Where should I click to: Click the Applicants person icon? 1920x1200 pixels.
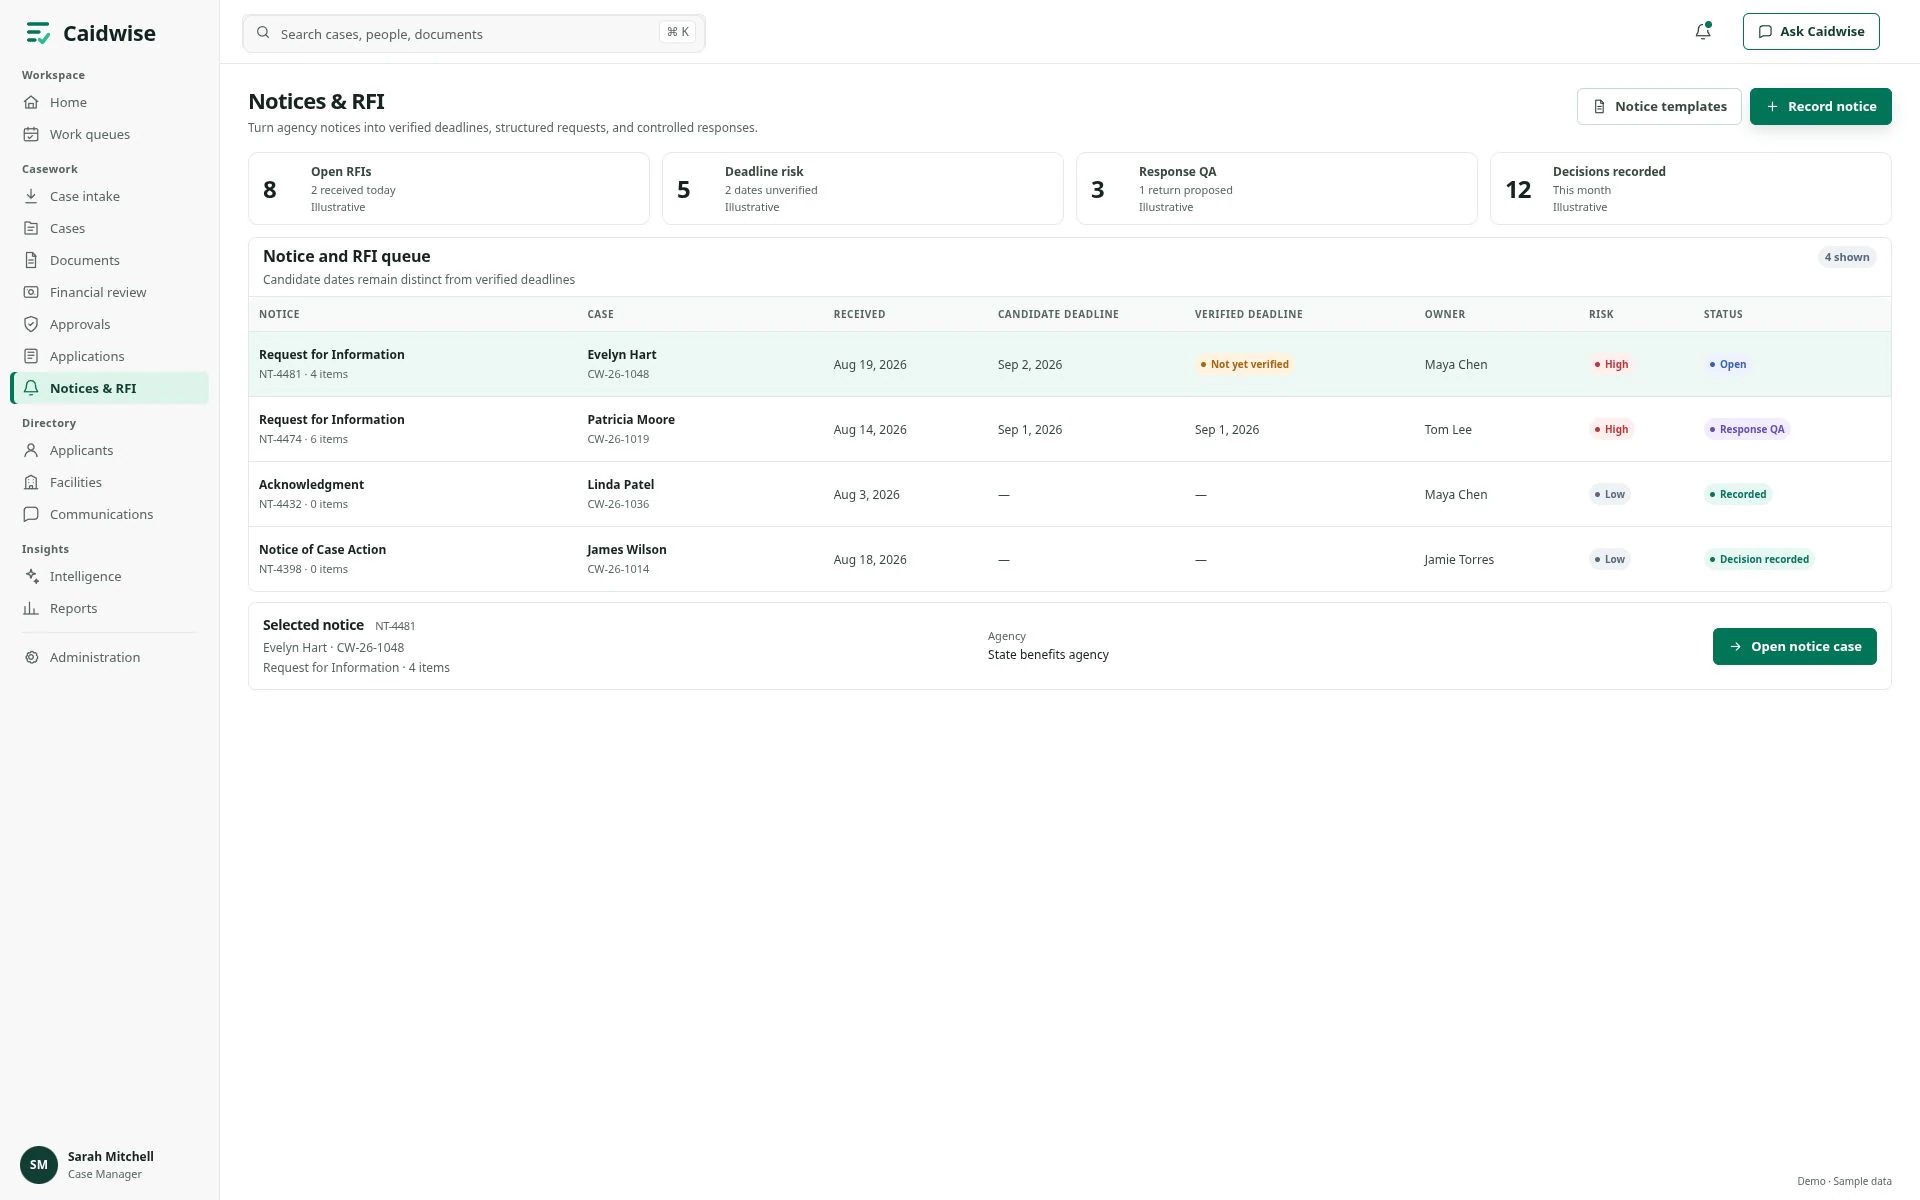click(x=31, y=450)
